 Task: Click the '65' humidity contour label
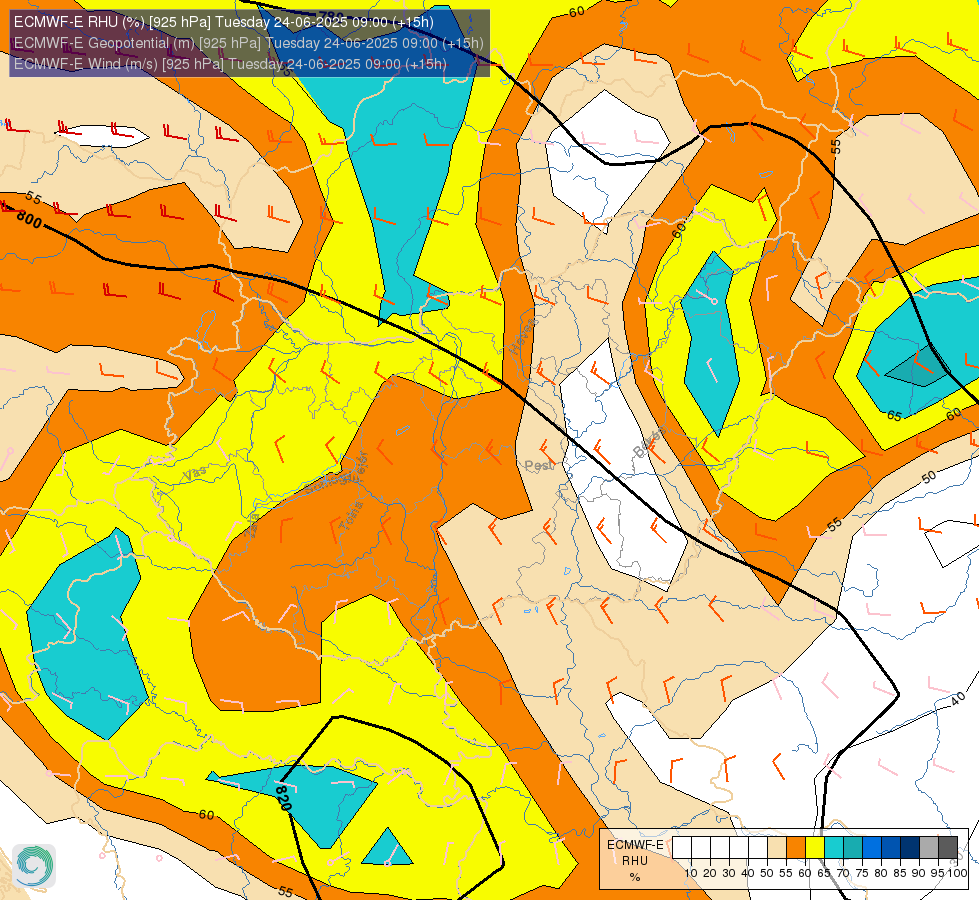(x=894, y=416)
